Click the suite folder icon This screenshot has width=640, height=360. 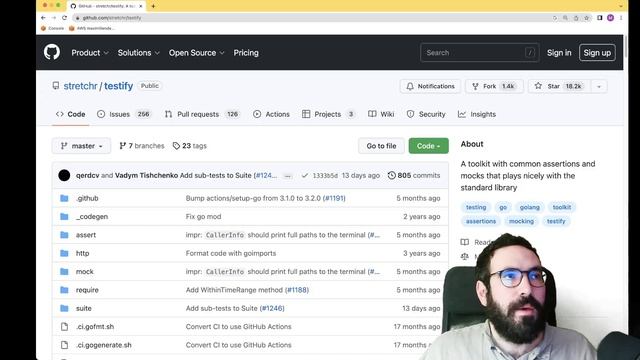pos(64,308)
